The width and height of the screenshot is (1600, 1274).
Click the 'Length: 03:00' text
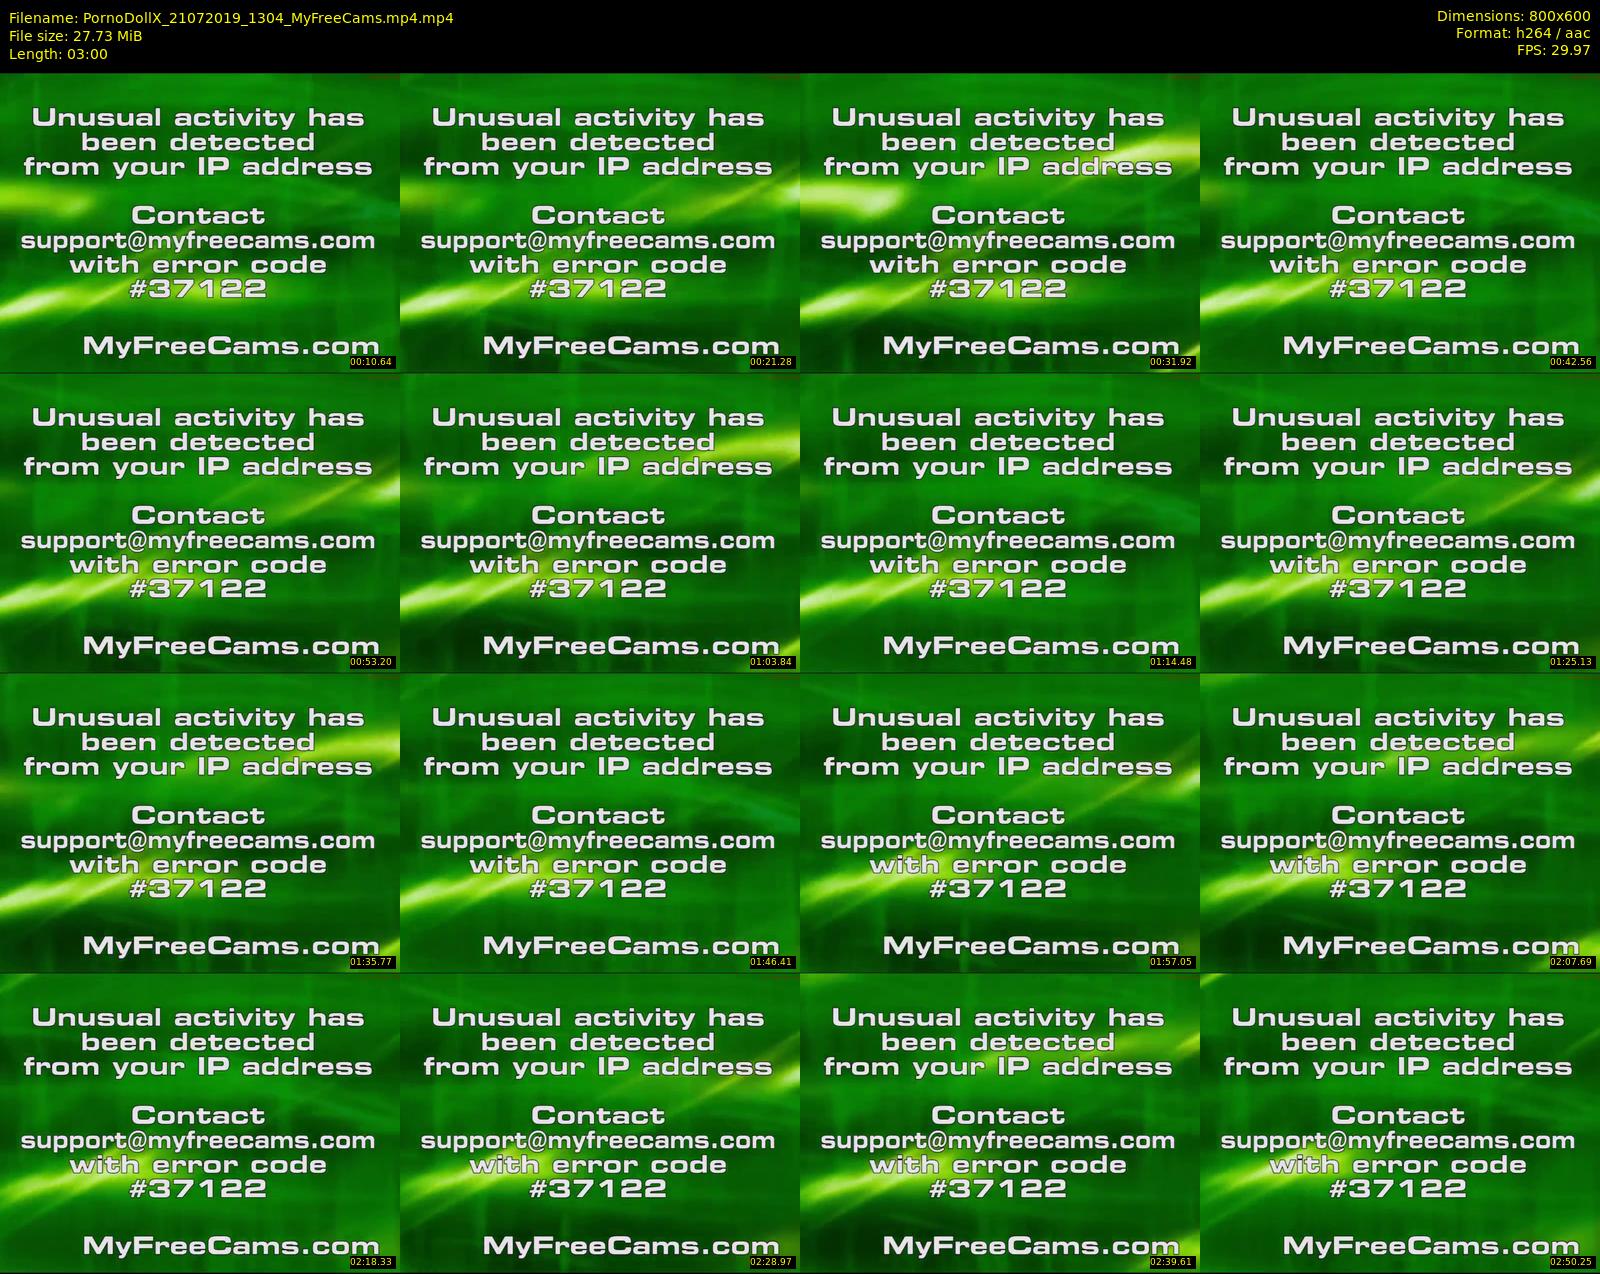[58, 54]
